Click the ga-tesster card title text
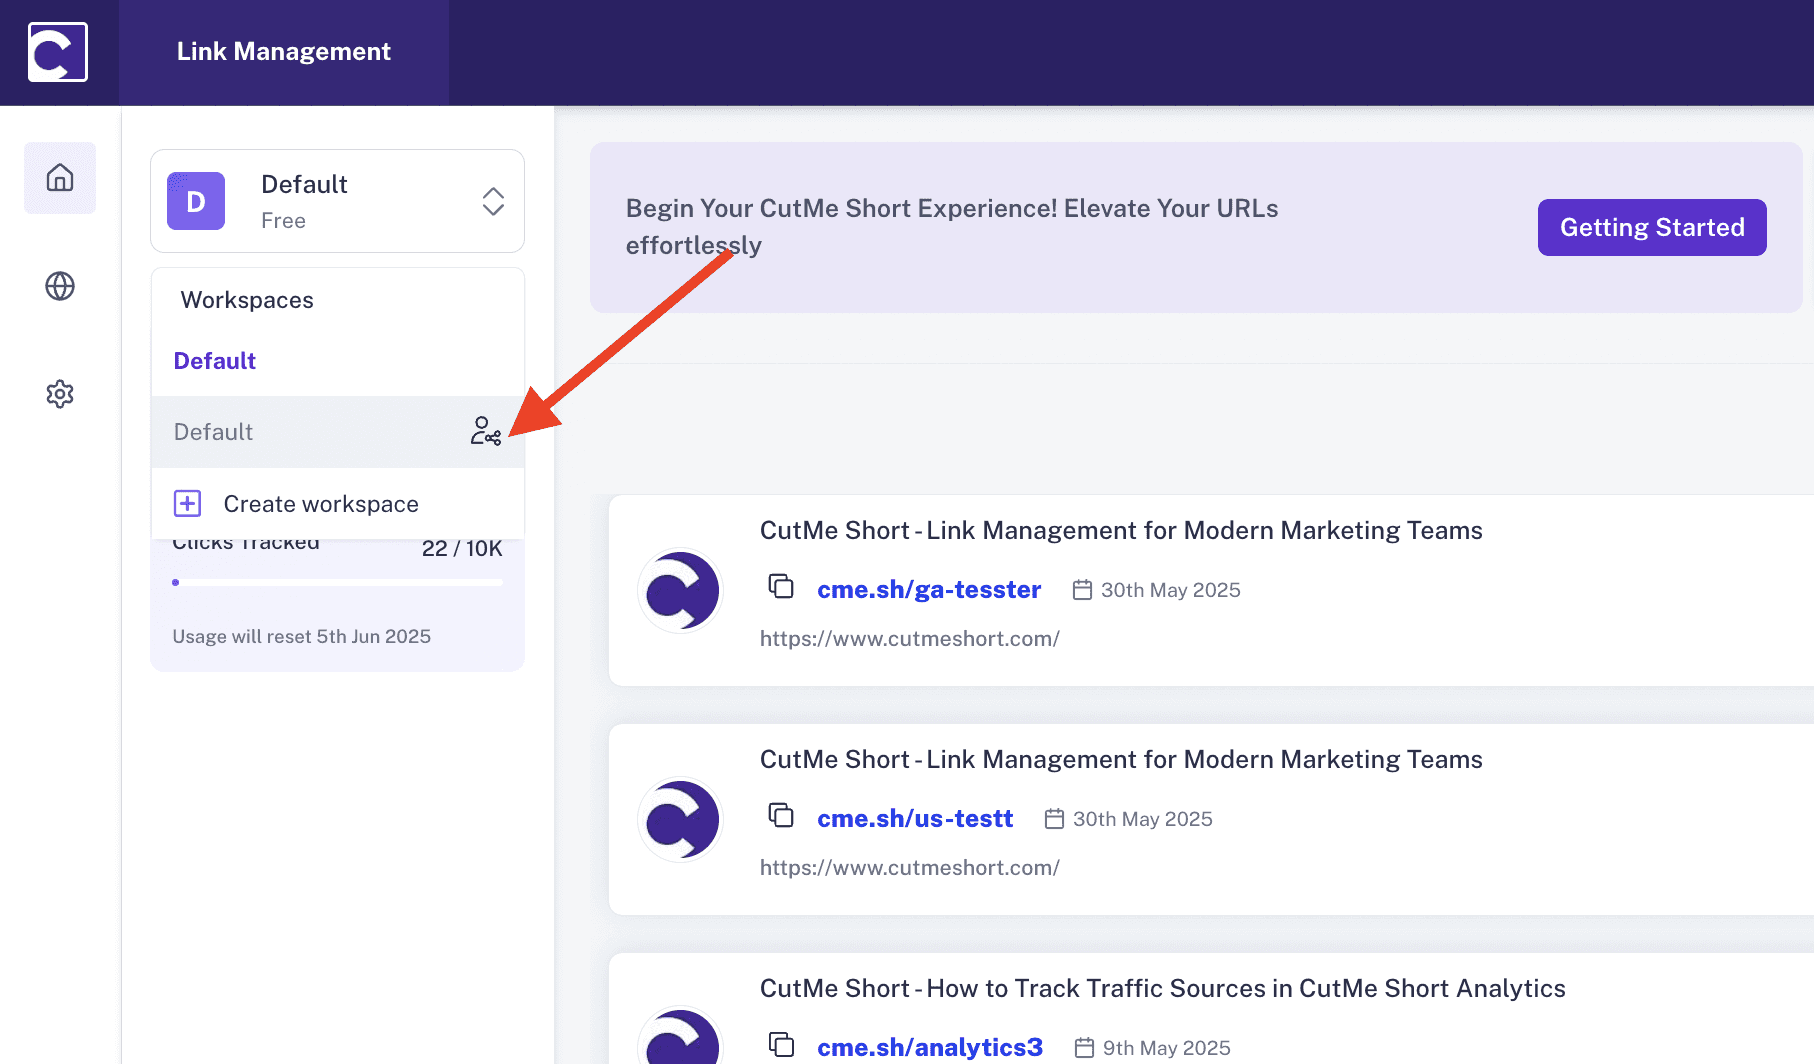The image size is (1814, 1064). [1121, 530]
